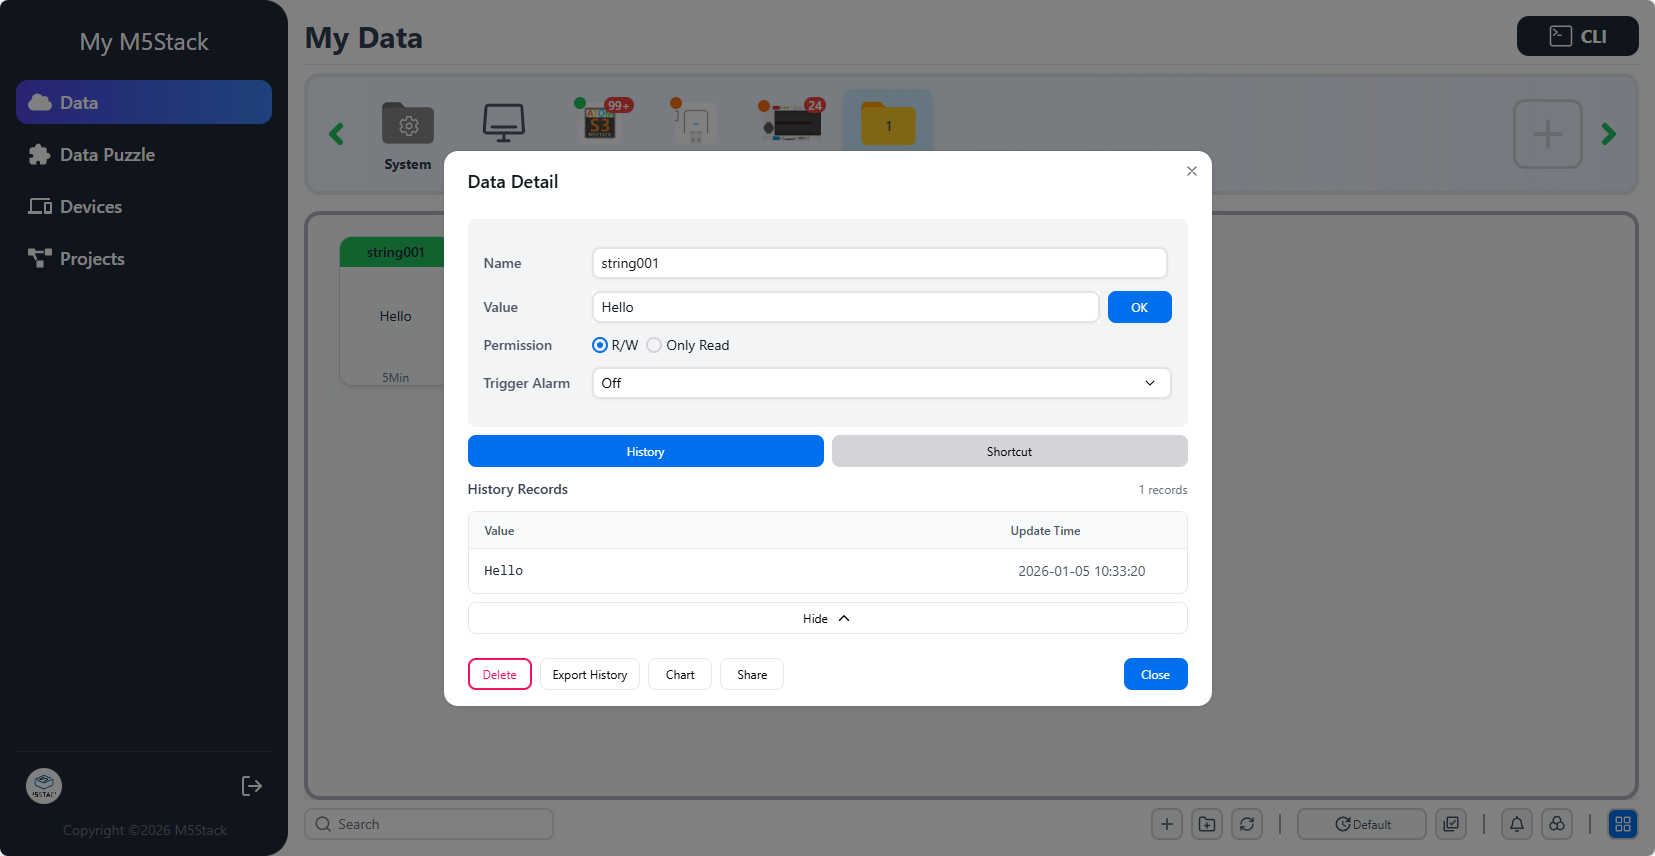Click the logout icon in sidebar
This screenshot has width=1655, height=856.
(x=252, y=786)
